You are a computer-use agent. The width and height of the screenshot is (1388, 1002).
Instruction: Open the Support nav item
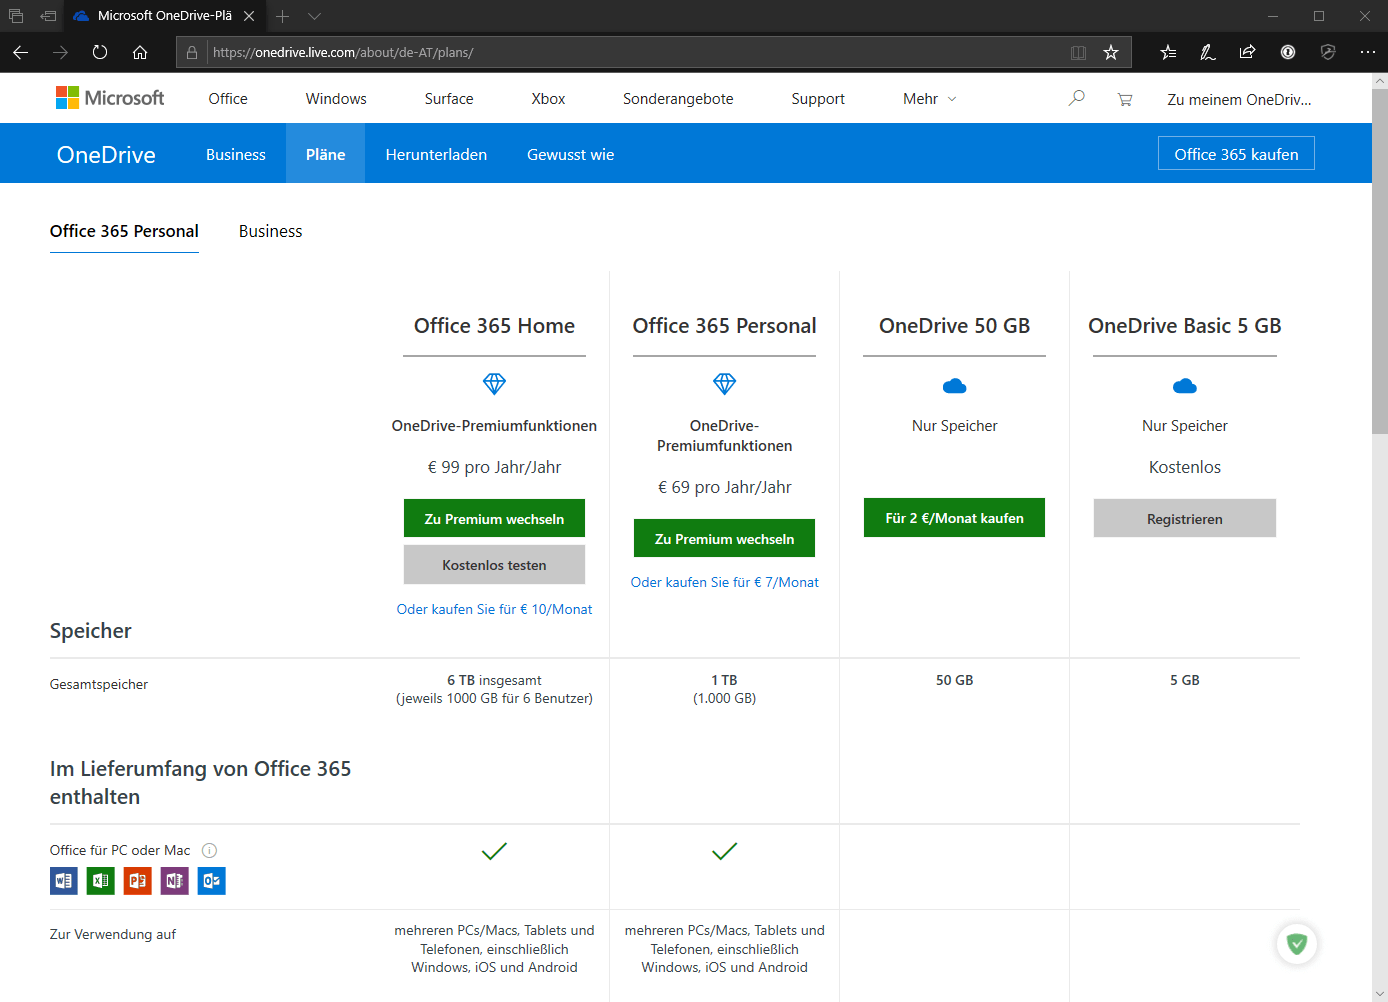click(x=818, y=99)
